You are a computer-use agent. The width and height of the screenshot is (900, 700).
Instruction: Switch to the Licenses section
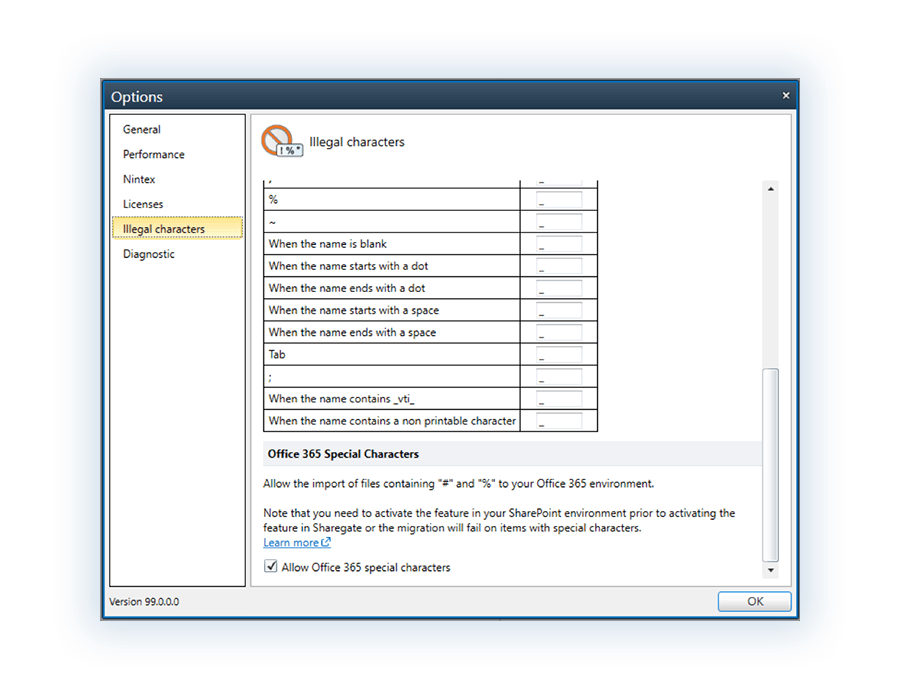(x=143, y=204)
